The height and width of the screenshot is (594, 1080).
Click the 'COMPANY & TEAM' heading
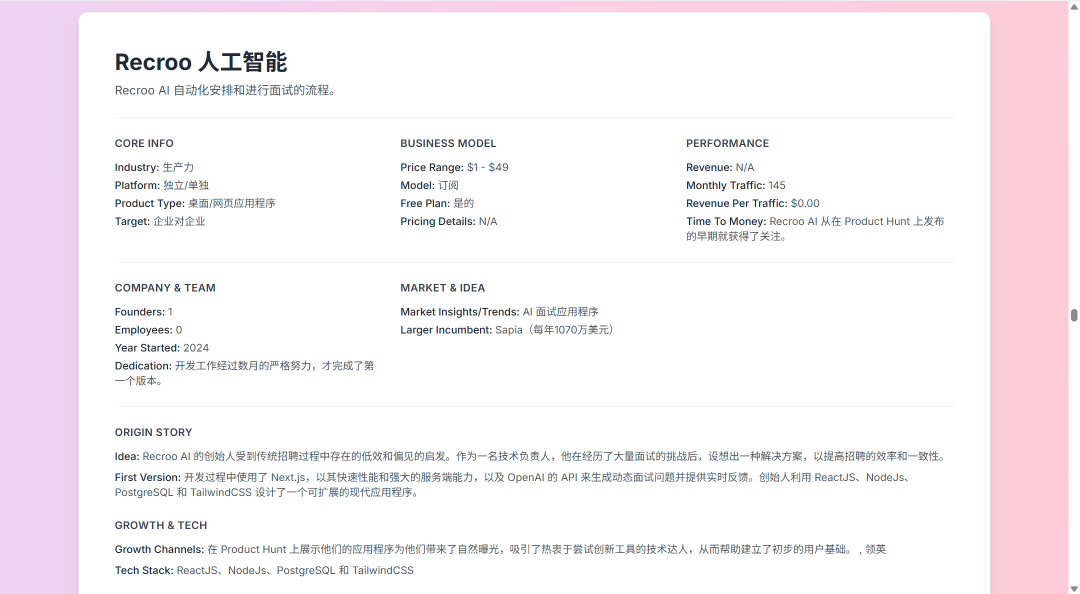[165, 288]
